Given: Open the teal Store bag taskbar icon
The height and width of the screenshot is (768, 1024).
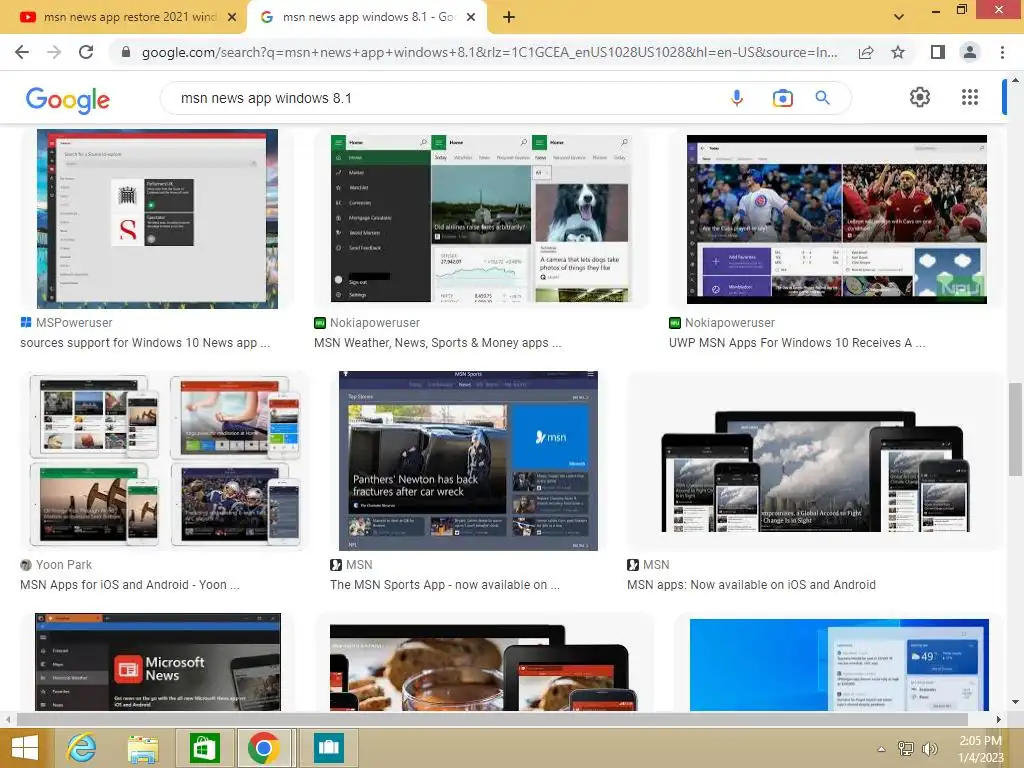Looking at the screenshot, I should [328, 748].
